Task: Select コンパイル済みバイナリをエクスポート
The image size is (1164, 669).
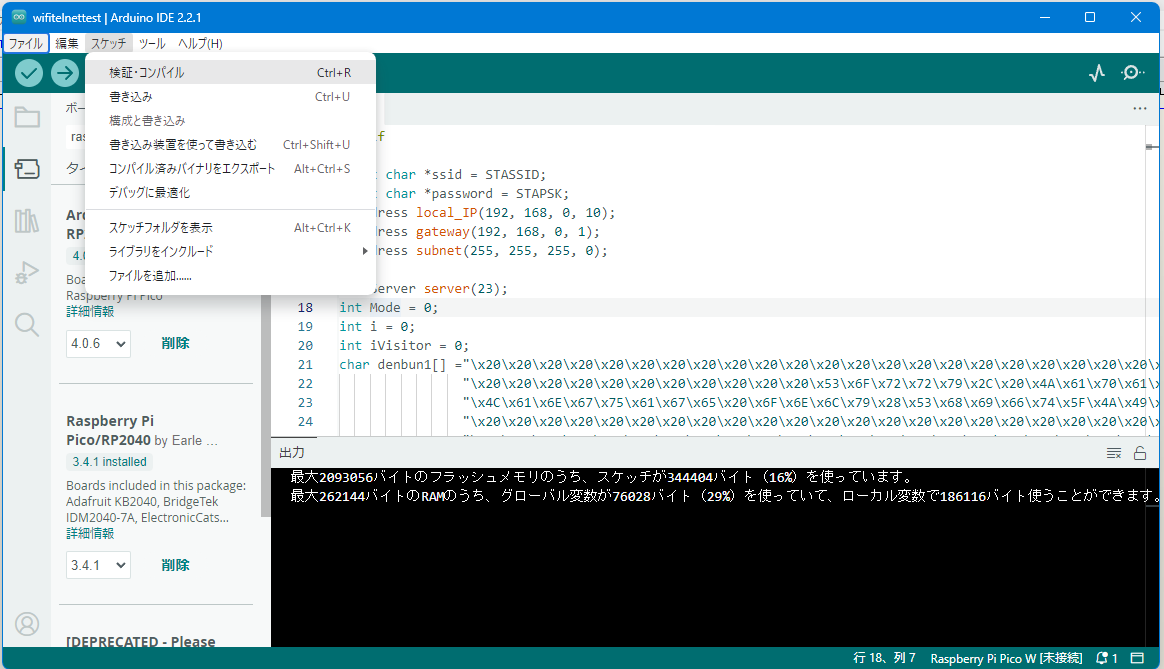Action: coord(230,169)
